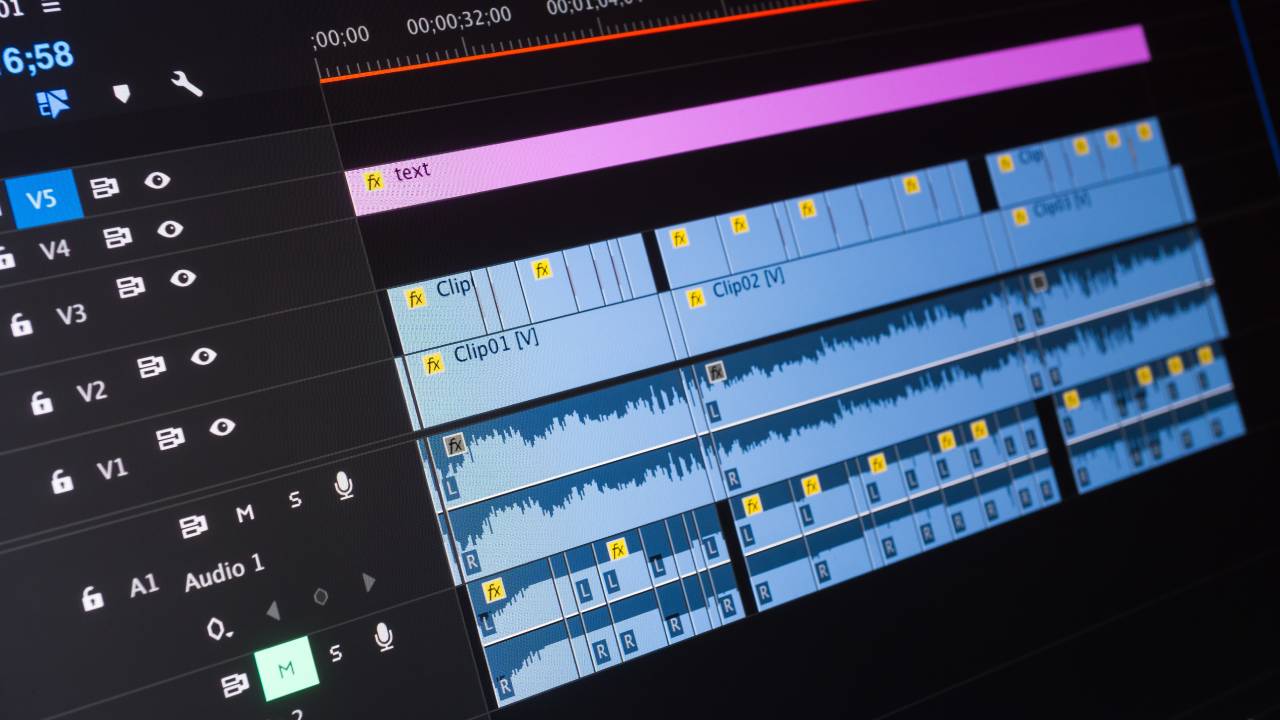
Task: Go to next keyframe on Audio 1
Action: point(368,582)
